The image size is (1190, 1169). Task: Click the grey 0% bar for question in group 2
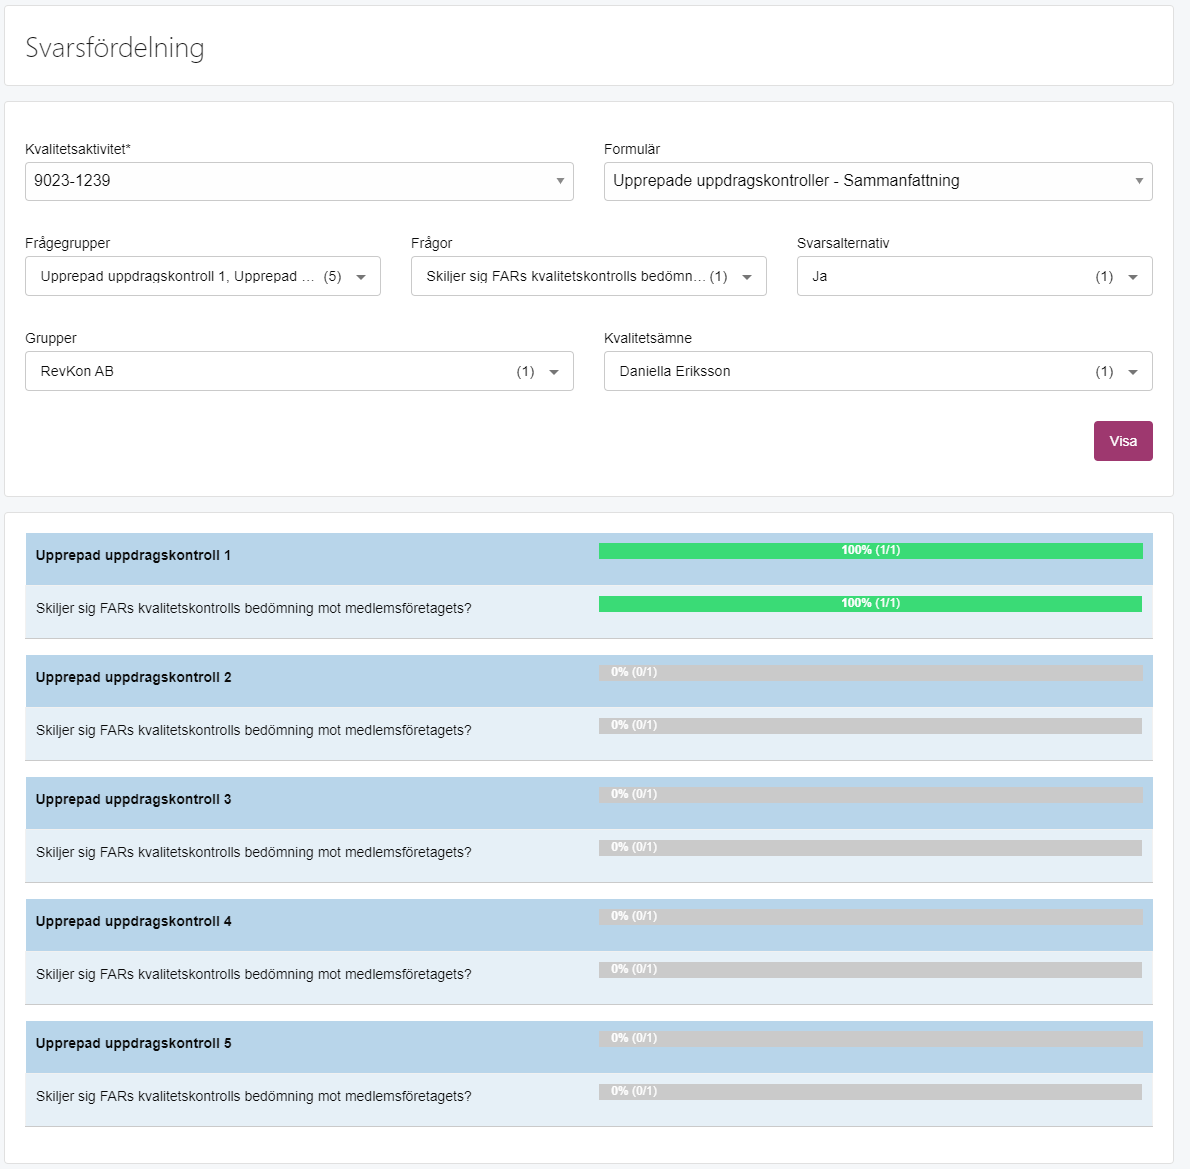click(870, 726)
